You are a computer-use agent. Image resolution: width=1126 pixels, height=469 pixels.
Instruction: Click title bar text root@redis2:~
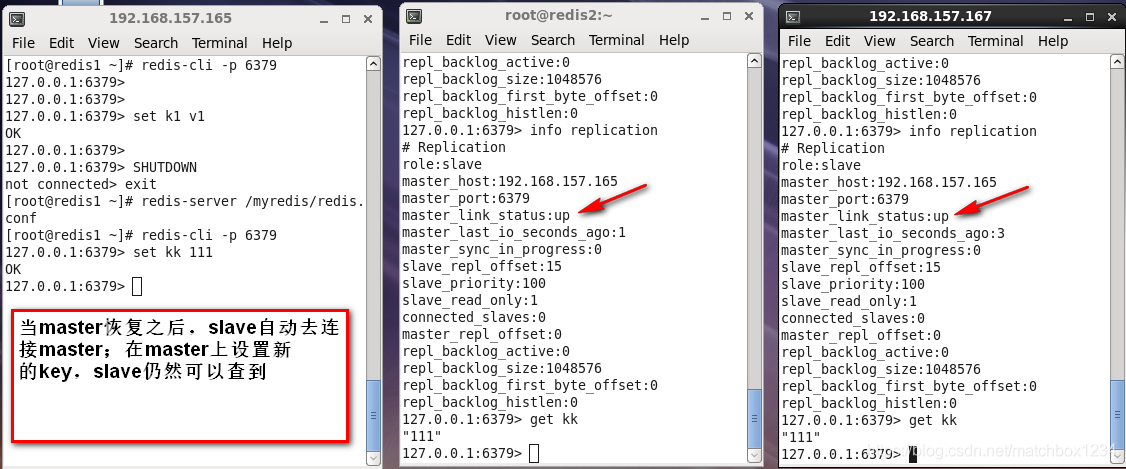[x=559, y=16]
